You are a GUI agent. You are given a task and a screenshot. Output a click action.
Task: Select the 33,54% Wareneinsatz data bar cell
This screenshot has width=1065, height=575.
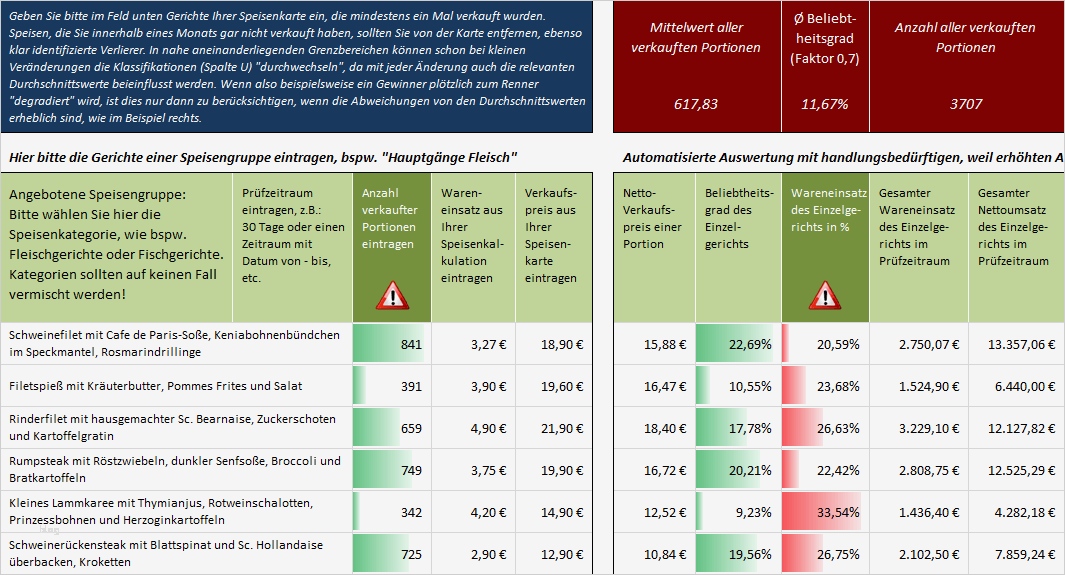824,512
